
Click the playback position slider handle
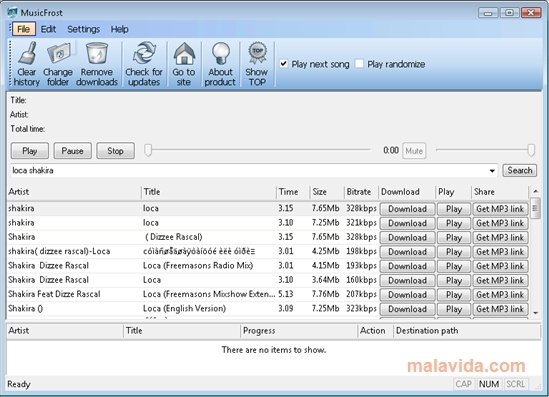148,150
